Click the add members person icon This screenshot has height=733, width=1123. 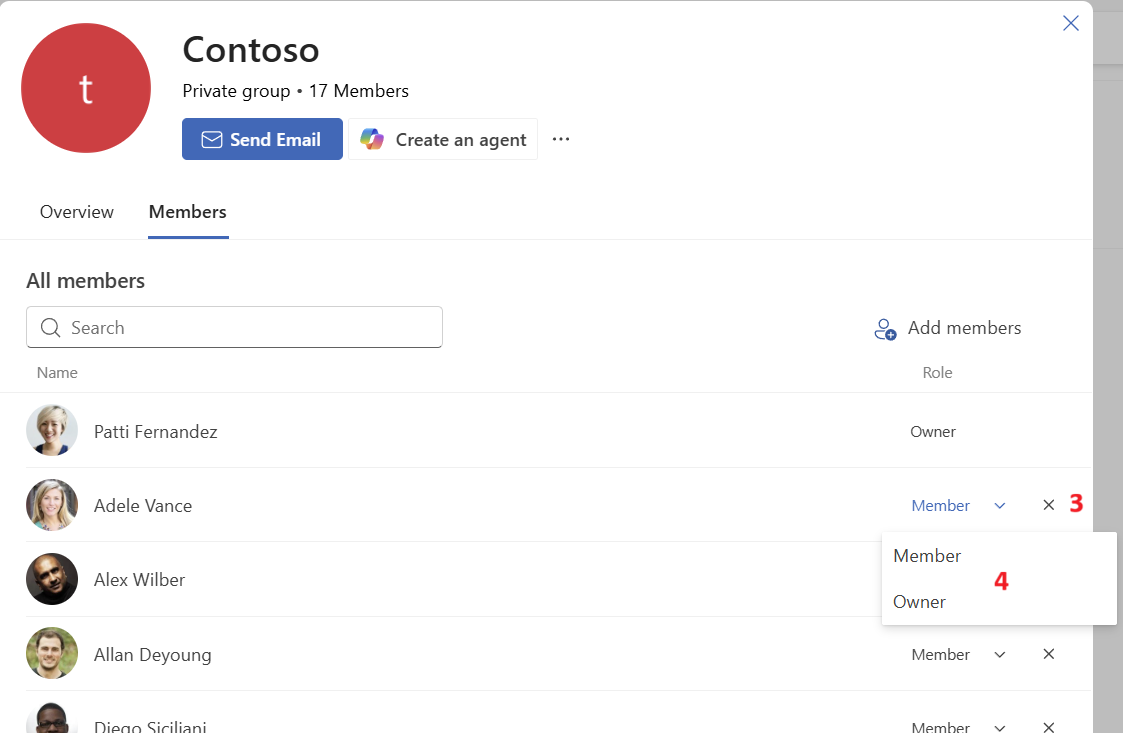[x=885, y=329]
